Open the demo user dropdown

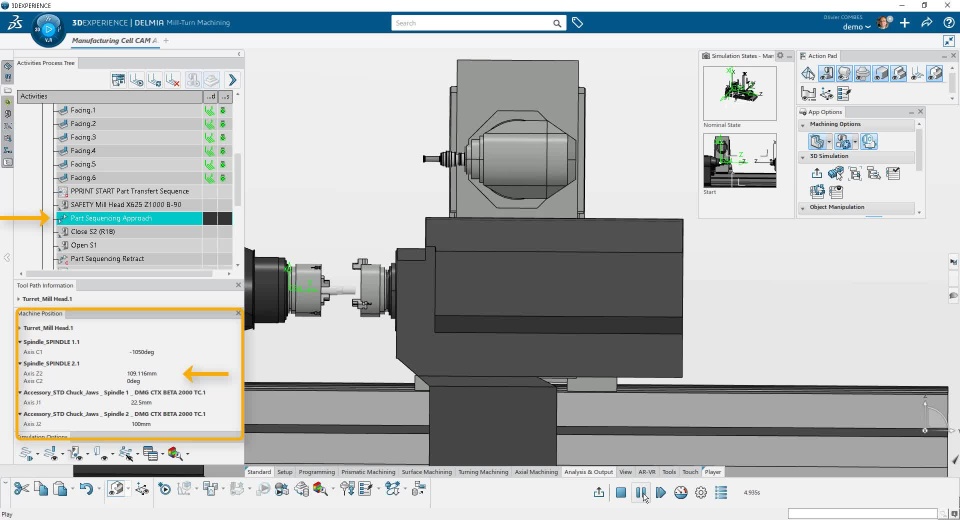pyautogui.click(x=857, y=26)
